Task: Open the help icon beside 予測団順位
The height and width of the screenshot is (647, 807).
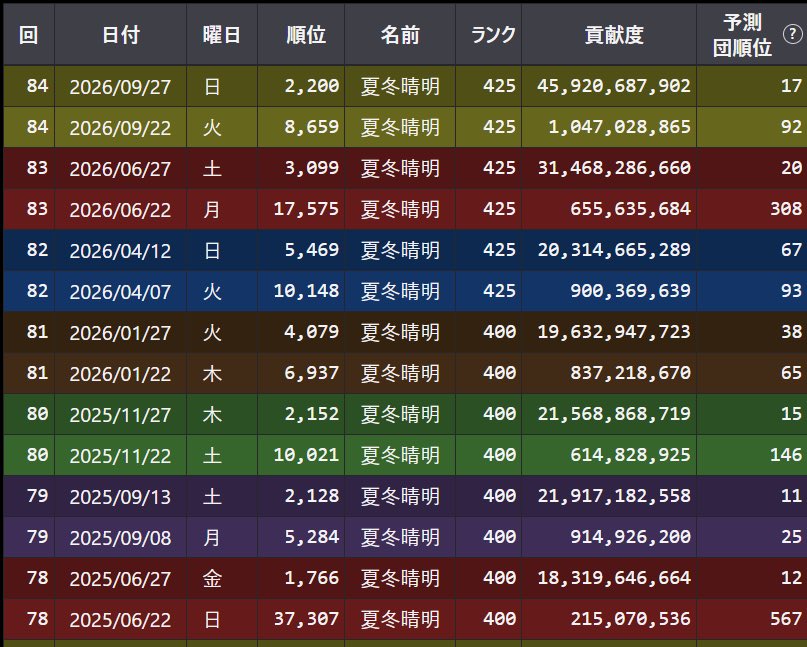Action: 792,34
